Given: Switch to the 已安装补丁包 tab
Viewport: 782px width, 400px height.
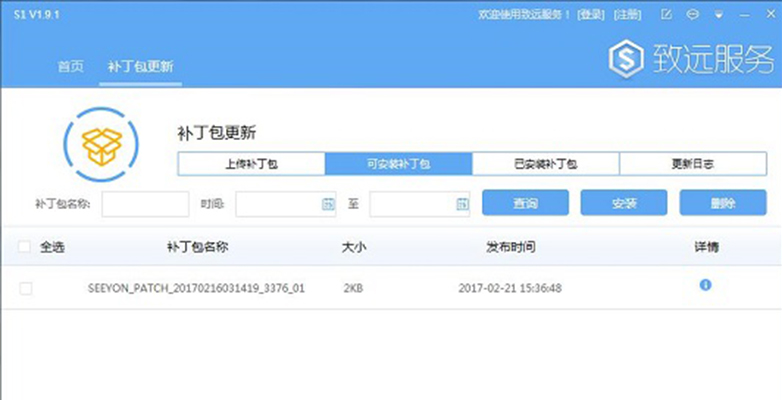Looking at the screenshot, I should (546, 164).
